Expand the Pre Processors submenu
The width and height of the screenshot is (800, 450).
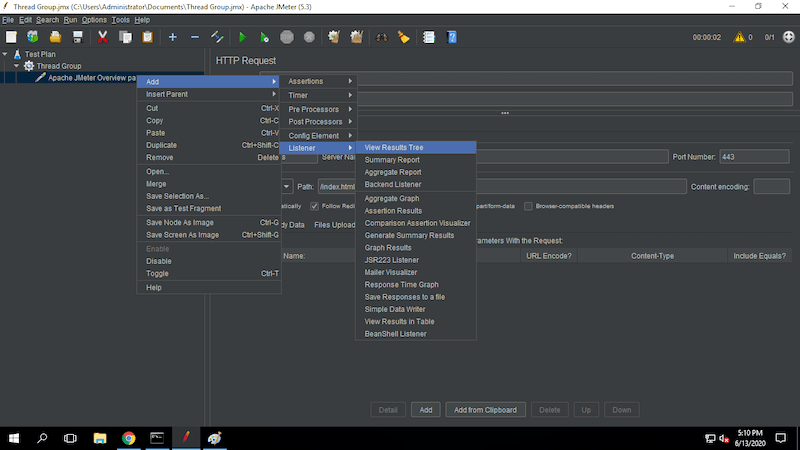(318, 109)
